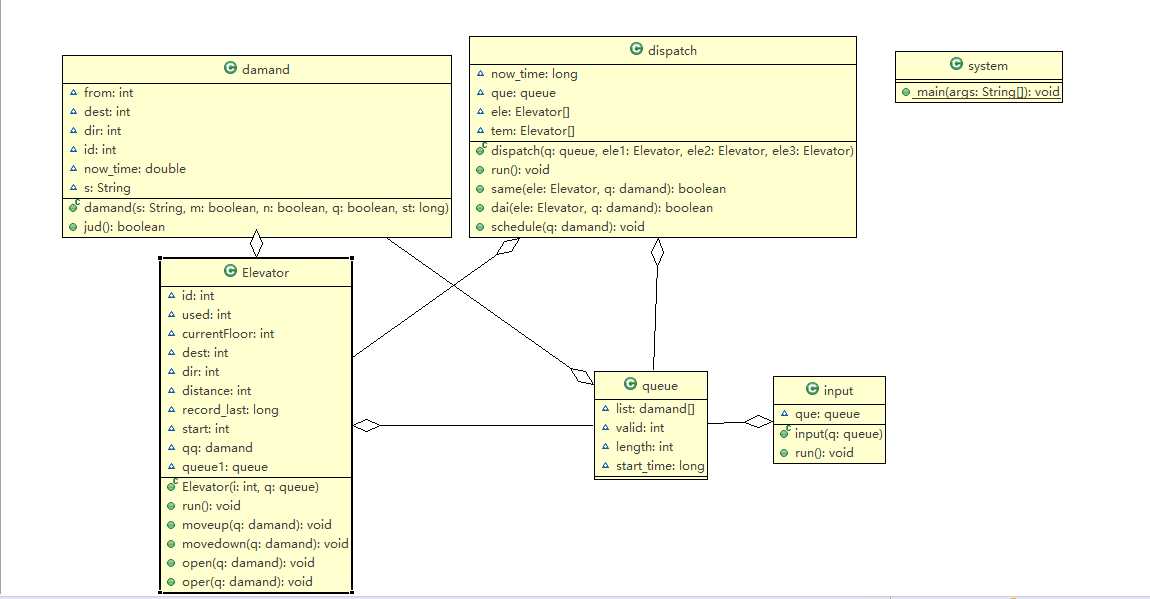Select the queue class title
Image resolution: width=1150 pixels, height=599 pixels.
tap(659, 386)
